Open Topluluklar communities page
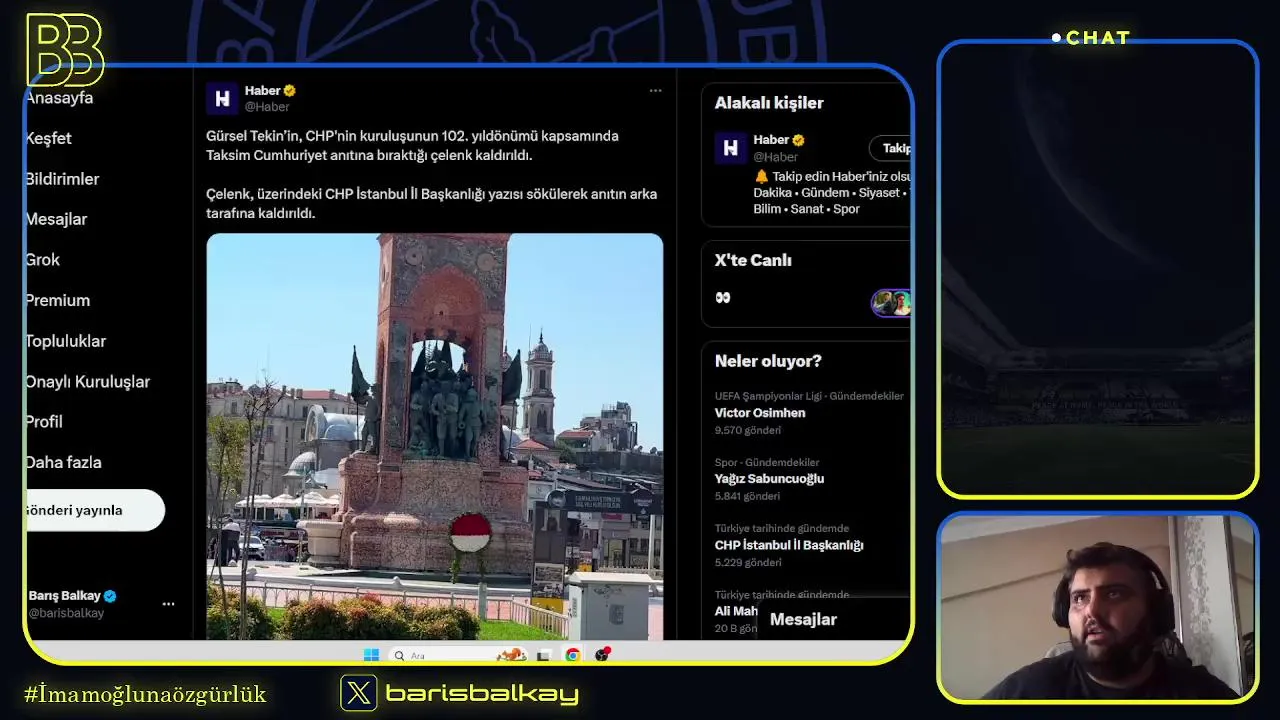 click(x=66, y=341)
